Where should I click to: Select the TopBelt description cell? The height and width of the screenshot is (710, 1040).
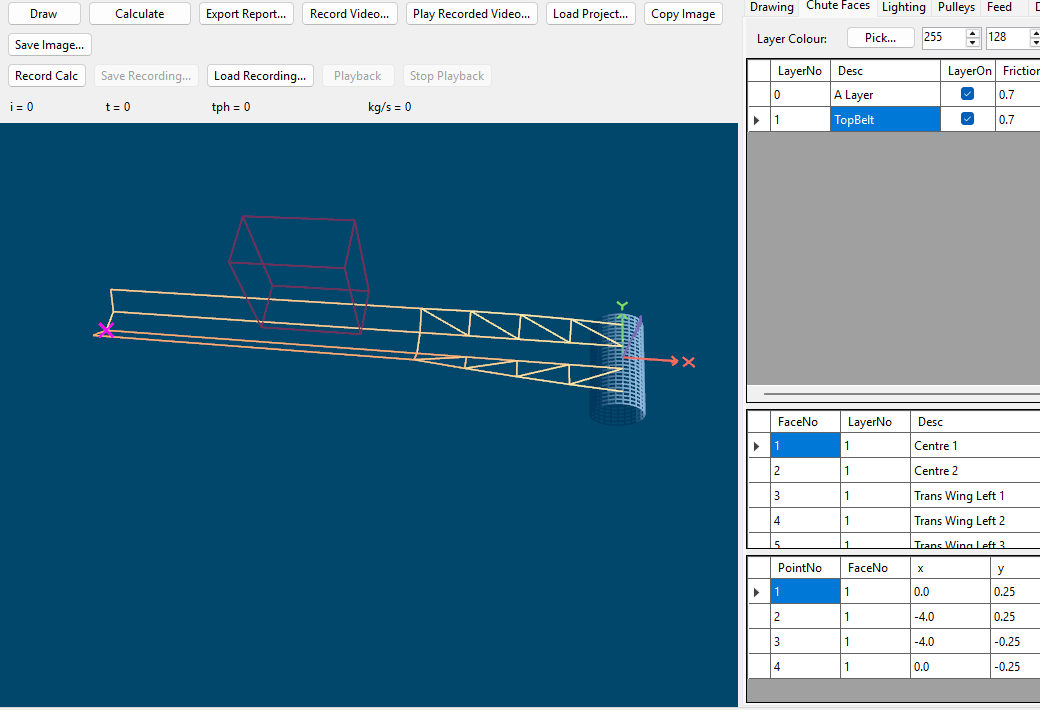(x=885, y=119)
